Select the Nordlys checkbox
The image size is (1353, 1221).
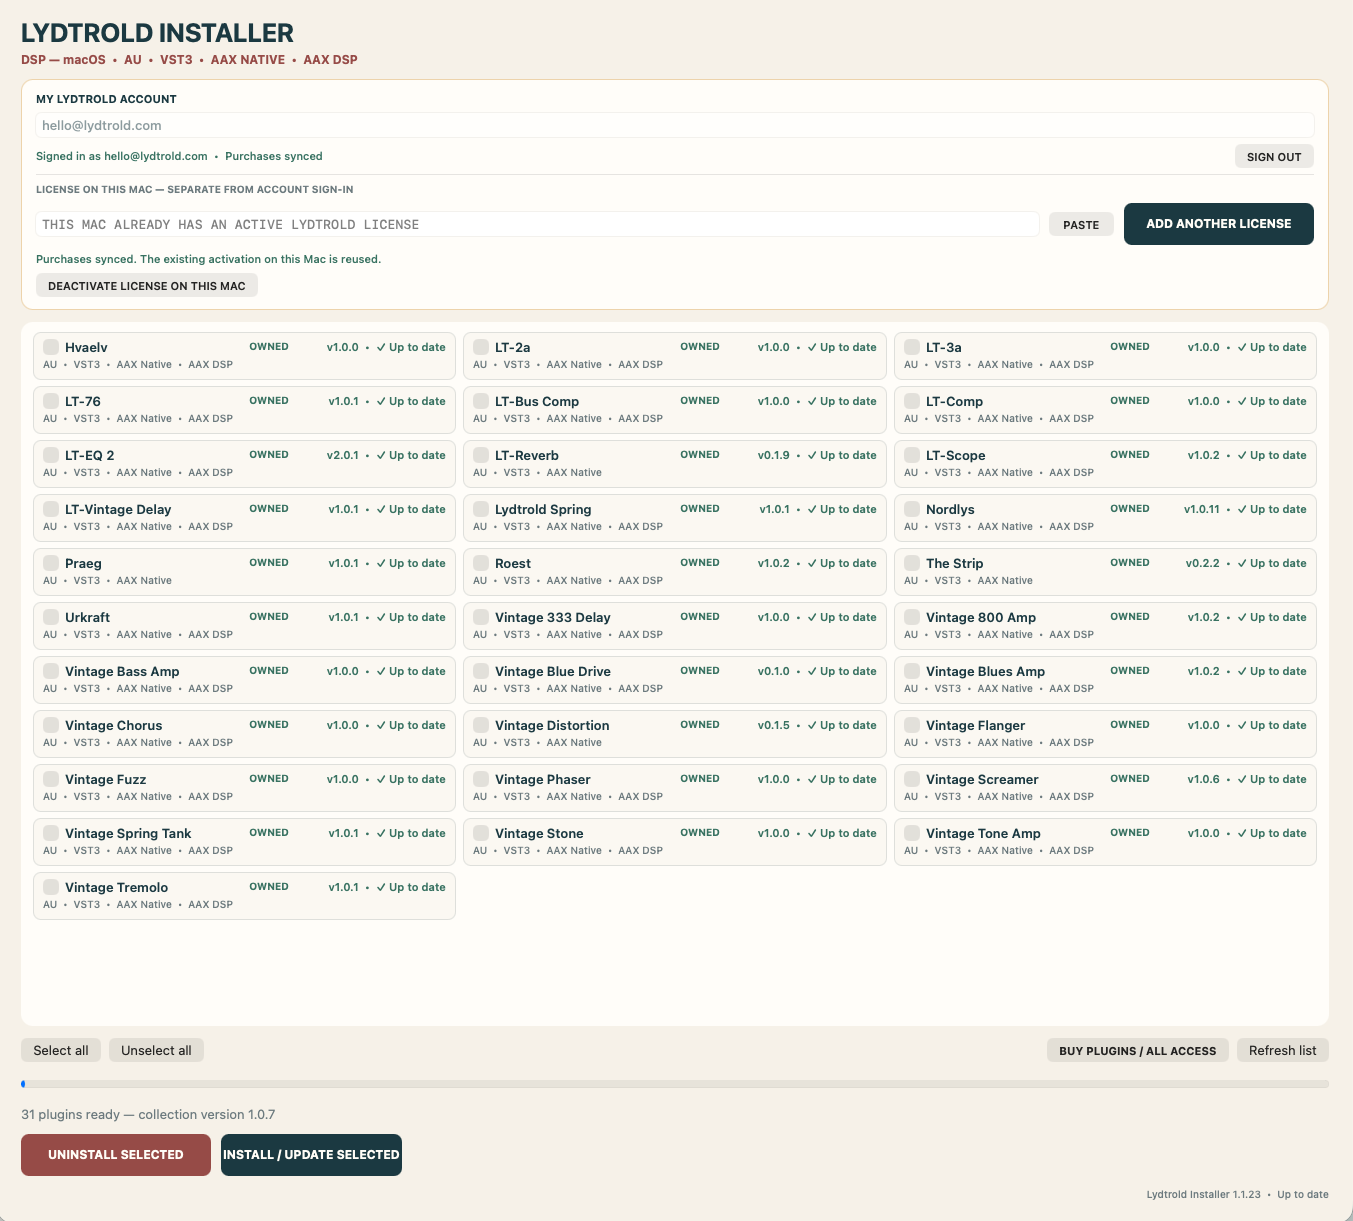(912, 509)
